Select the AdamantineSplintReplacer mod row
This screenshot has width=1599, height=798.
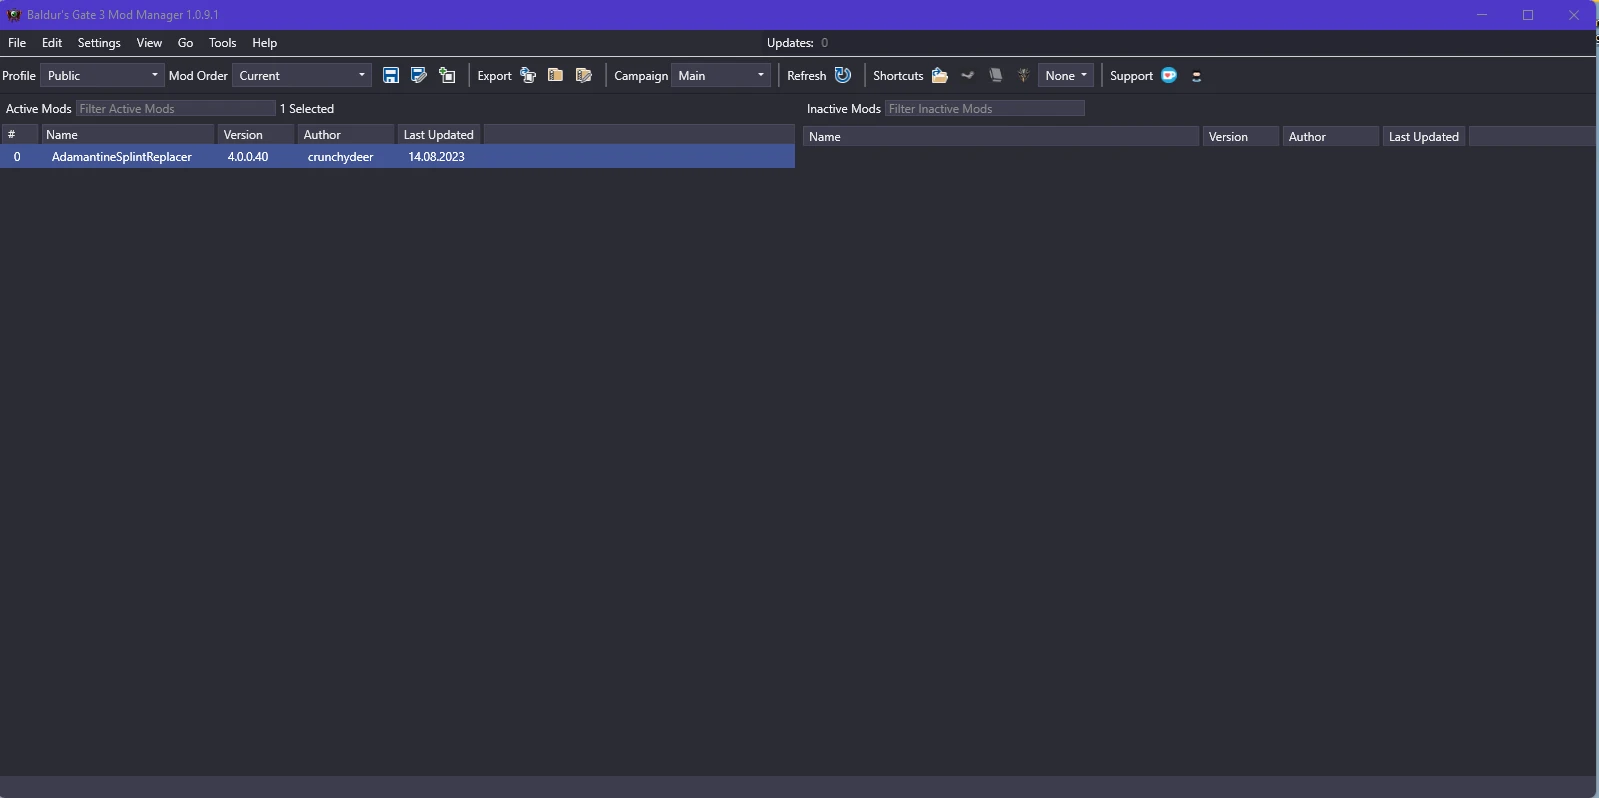click(122, 157)
